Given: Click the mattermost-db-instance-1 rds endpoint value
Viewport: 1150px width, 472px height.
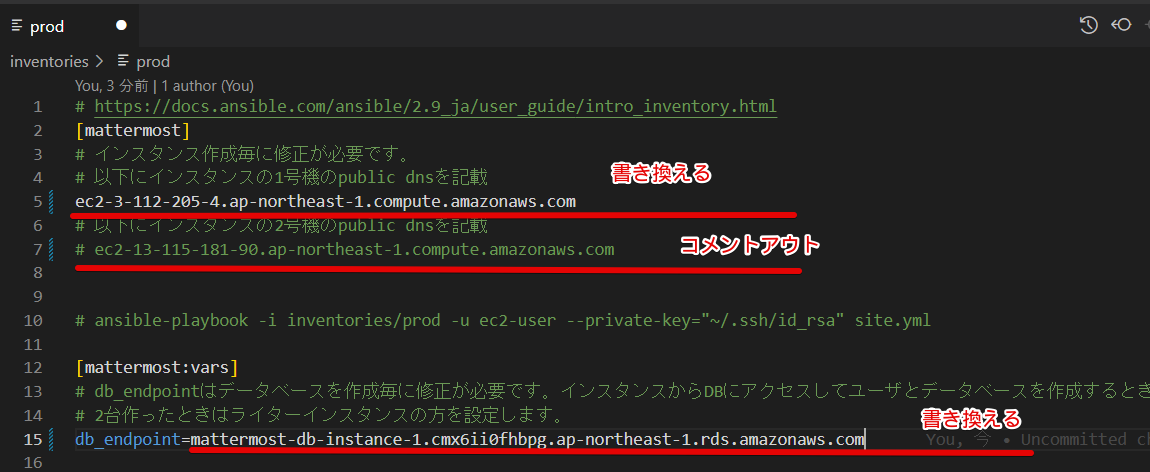Looking at the screenshot, I should (527, 440).
